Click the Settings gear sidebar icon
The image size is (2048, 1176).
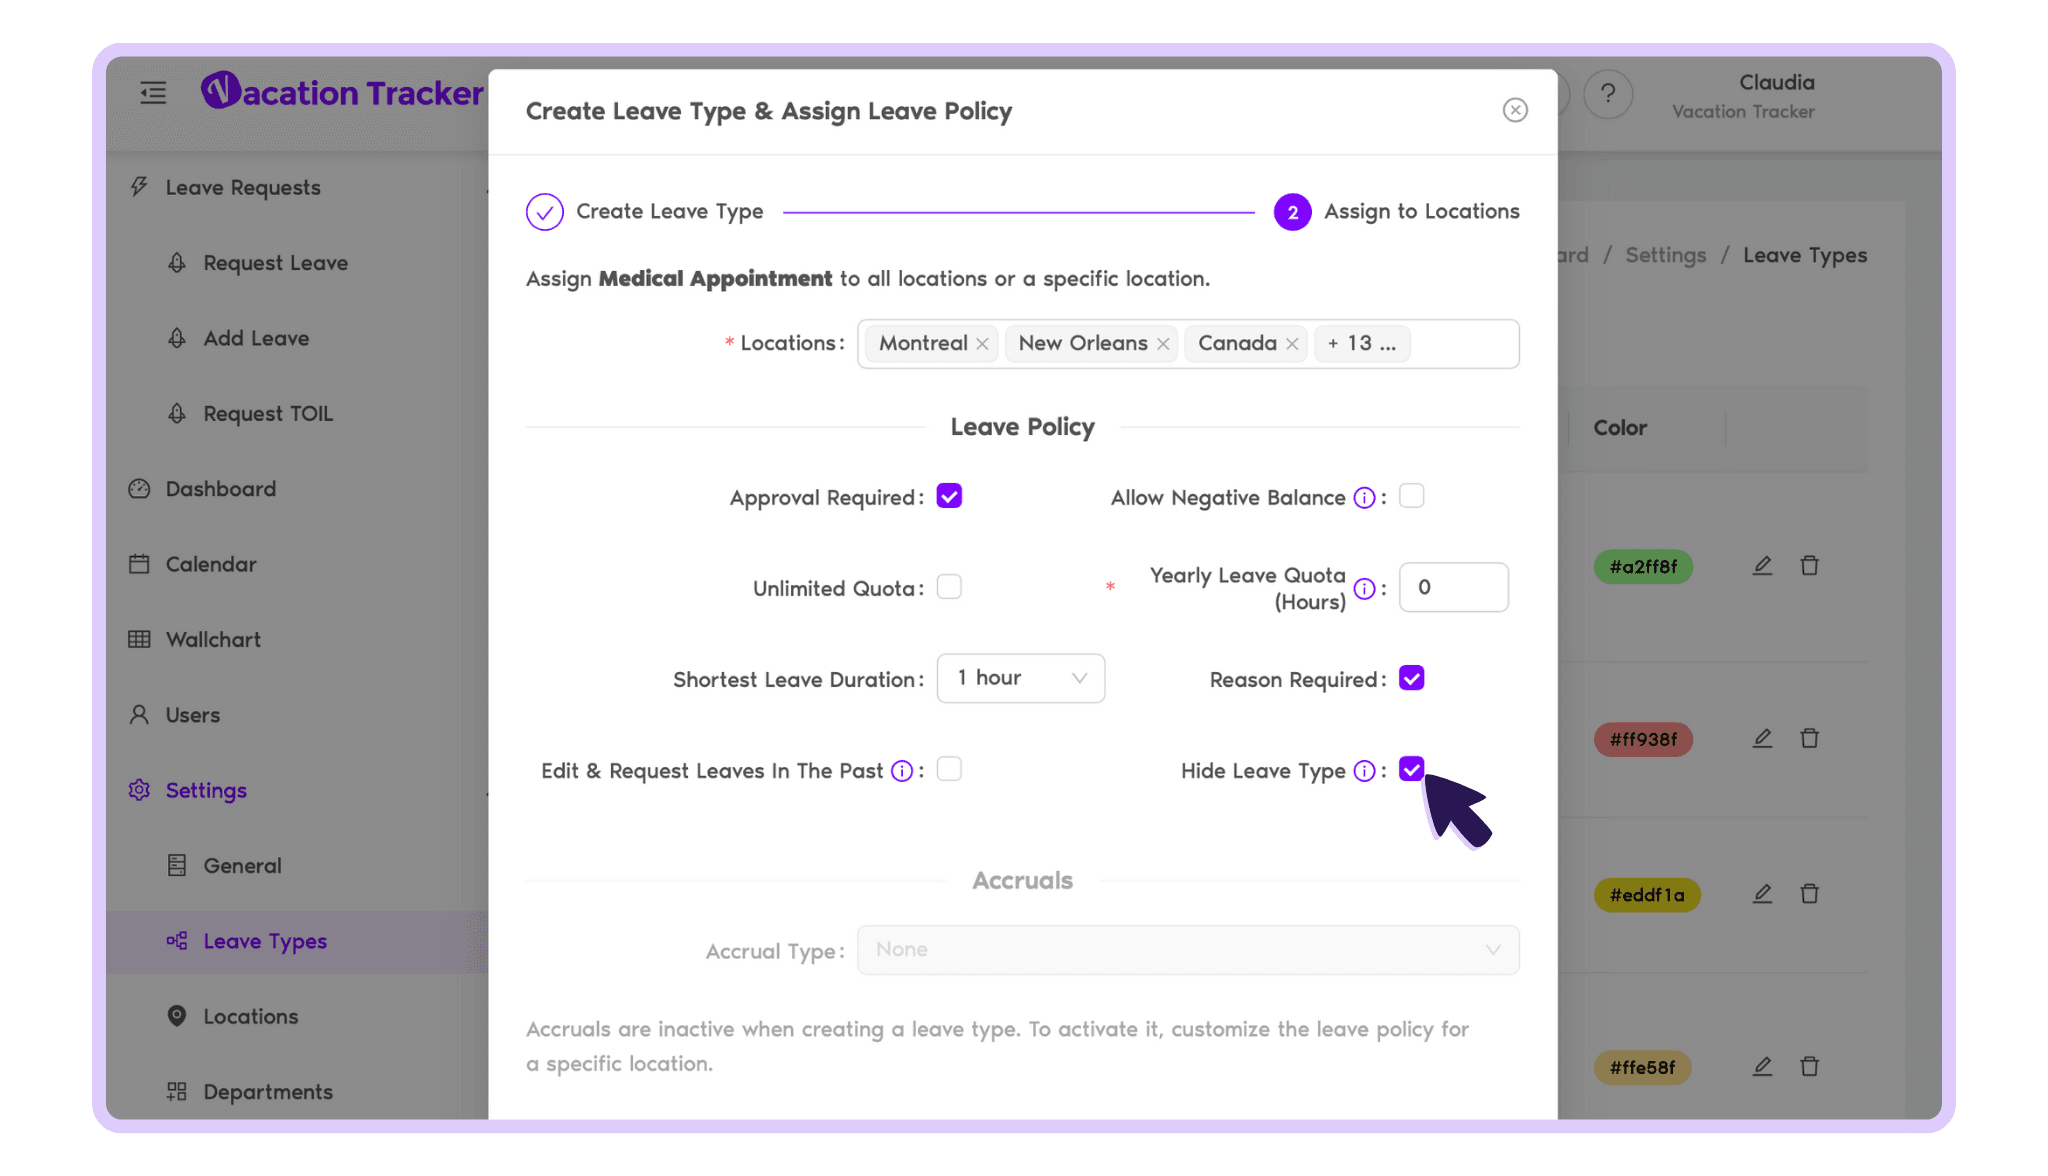tap(139, 789)
